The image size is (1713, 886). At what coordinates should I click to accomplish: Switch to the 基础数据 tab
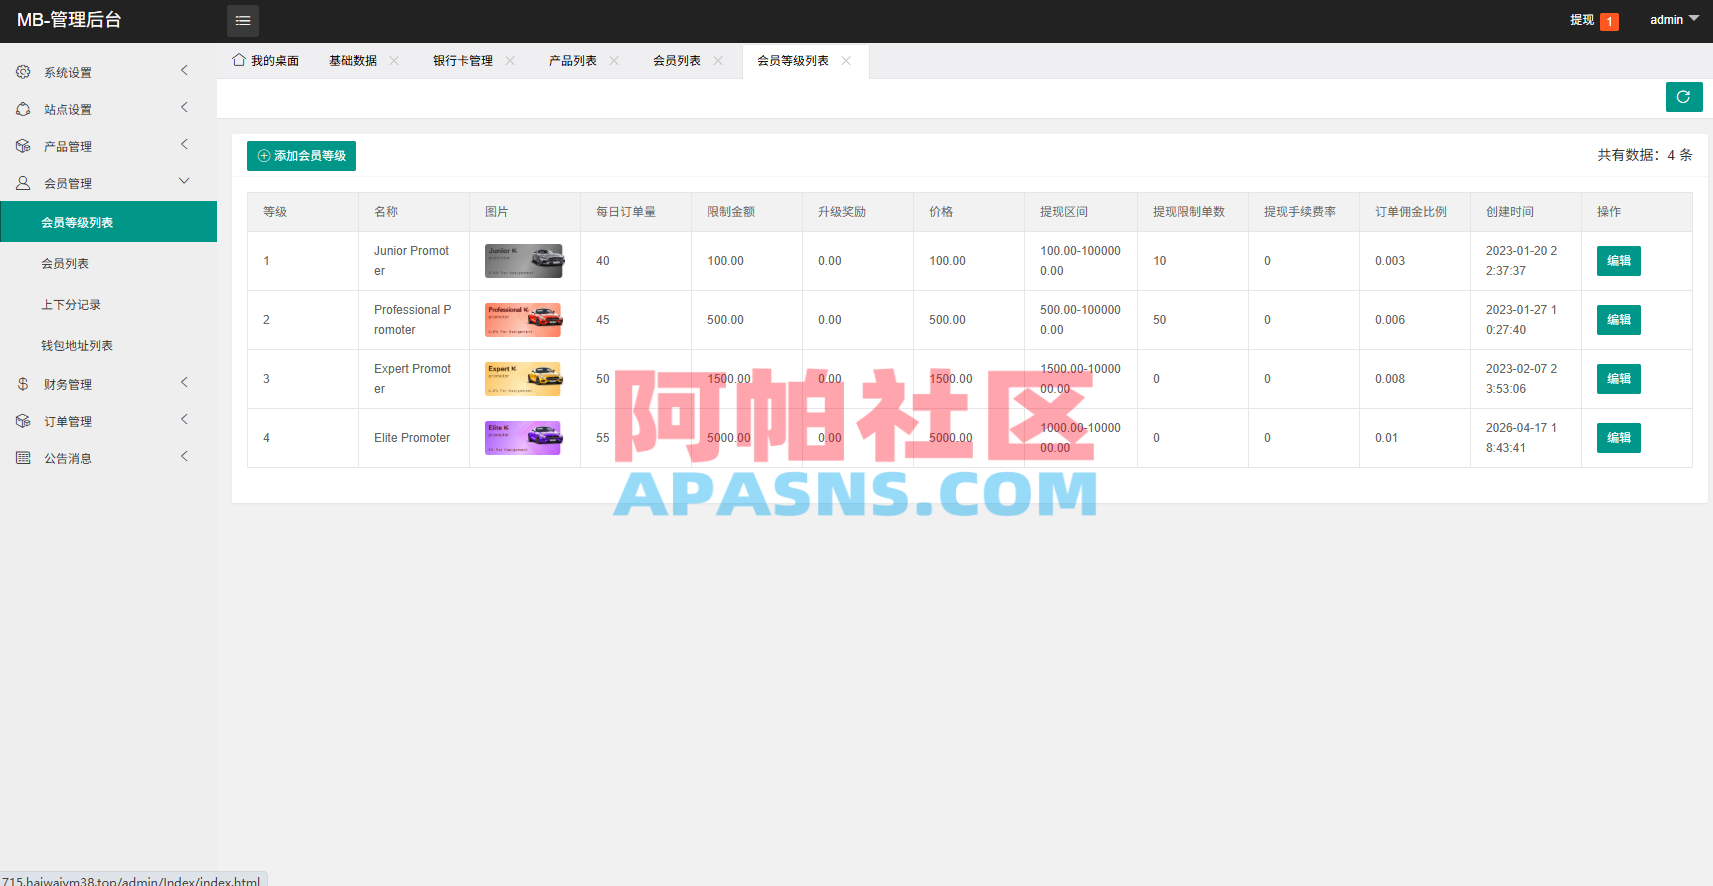[353, 61]
